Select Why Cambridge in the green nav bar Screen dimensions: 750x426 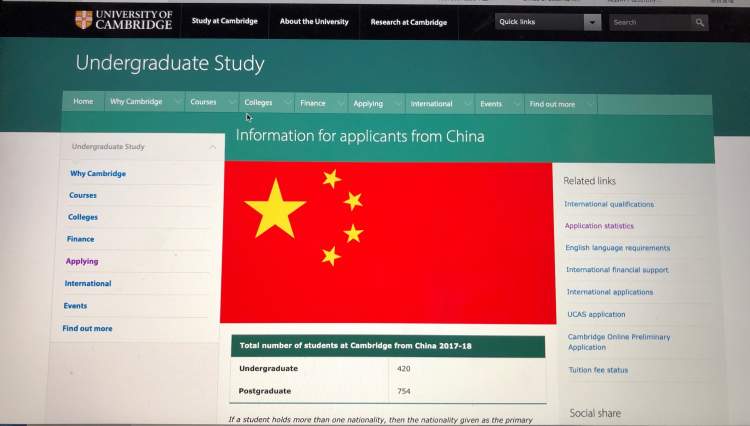136,101
